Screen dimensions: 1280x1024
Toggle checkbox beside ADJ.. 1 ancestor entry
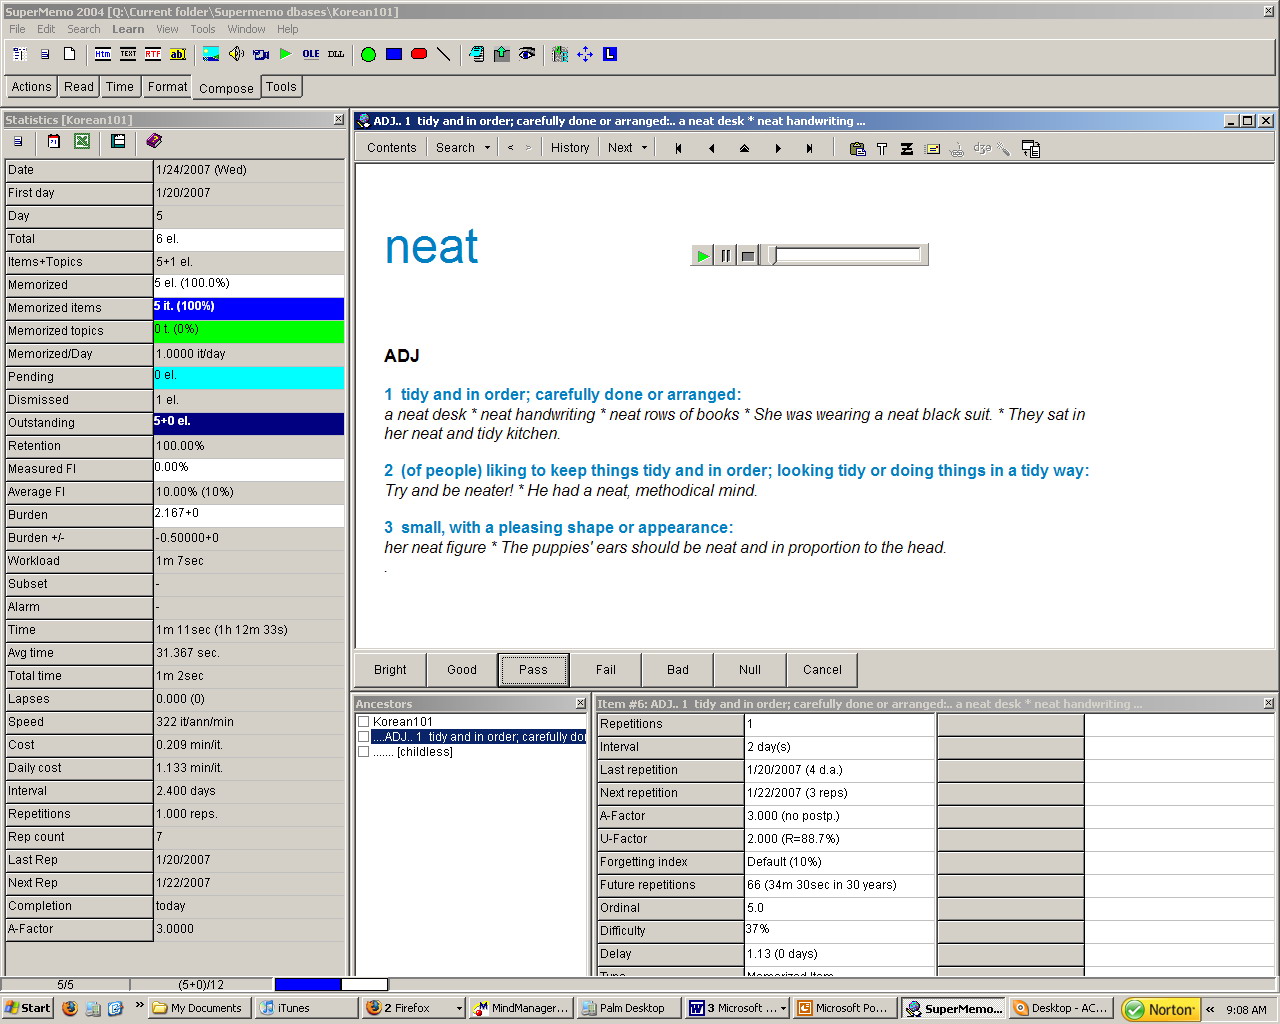pos(364,736)
